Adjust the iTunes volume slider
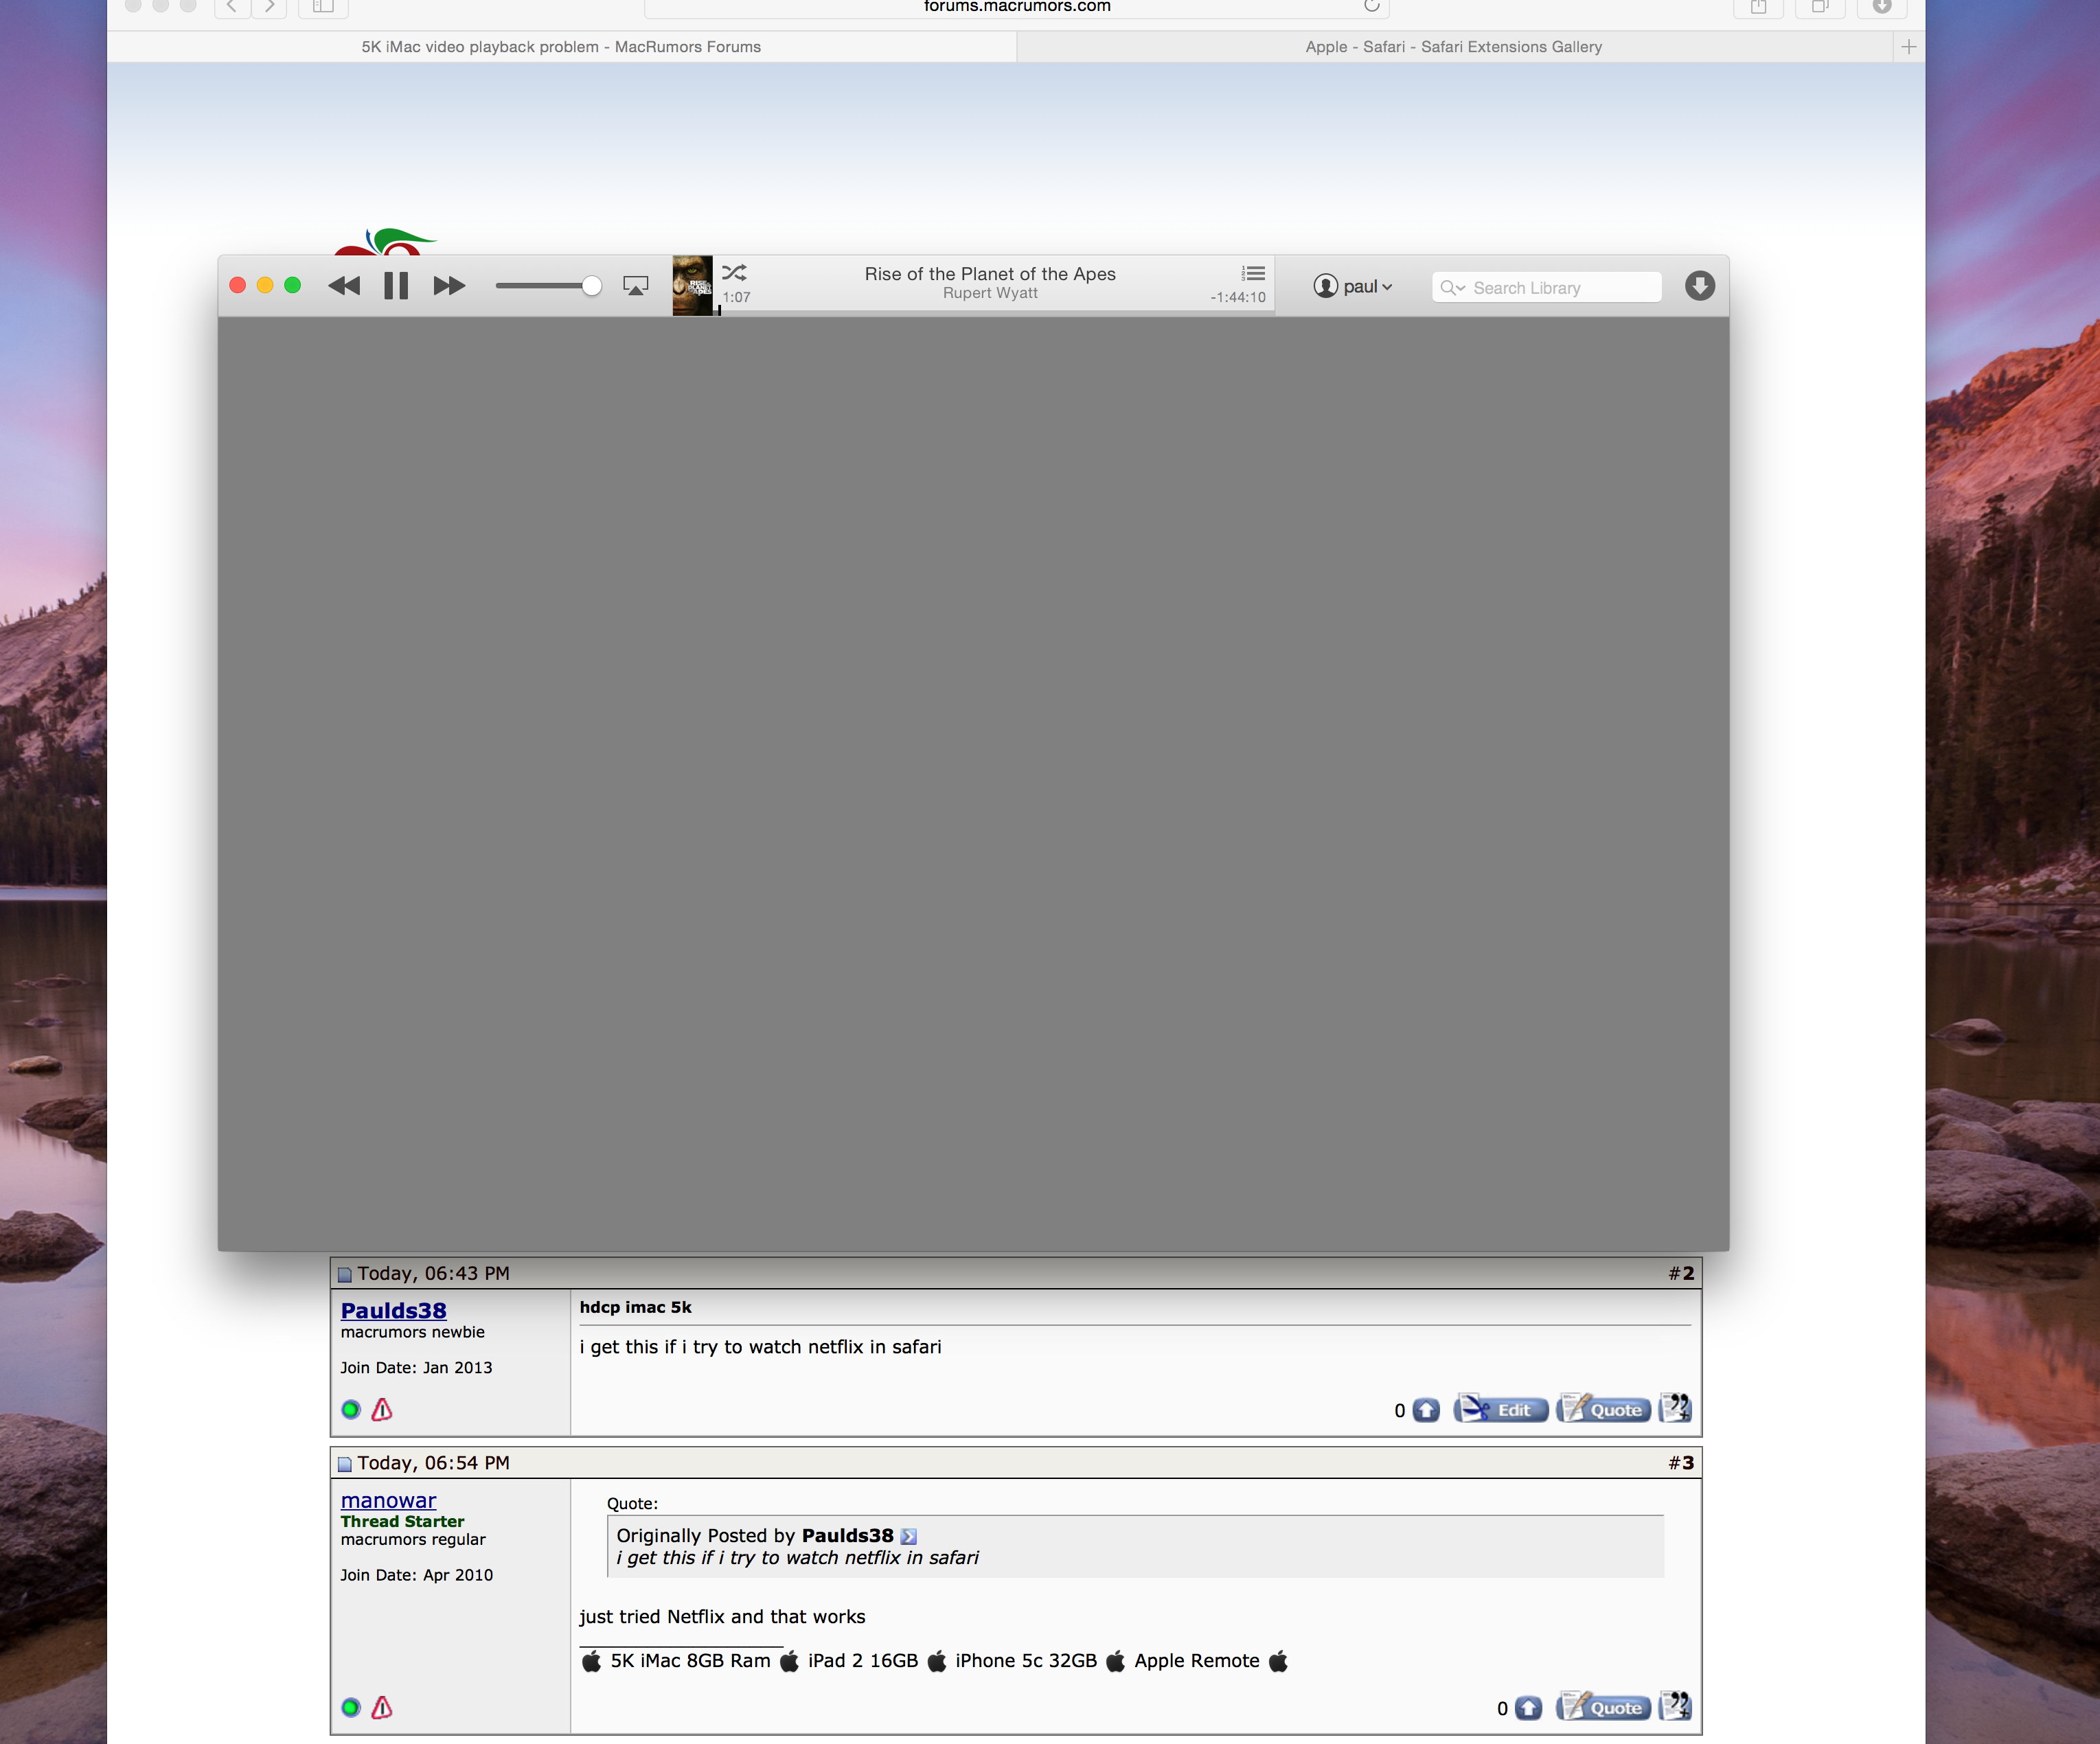The image size is (2100, 1744). tap(548, 286)
